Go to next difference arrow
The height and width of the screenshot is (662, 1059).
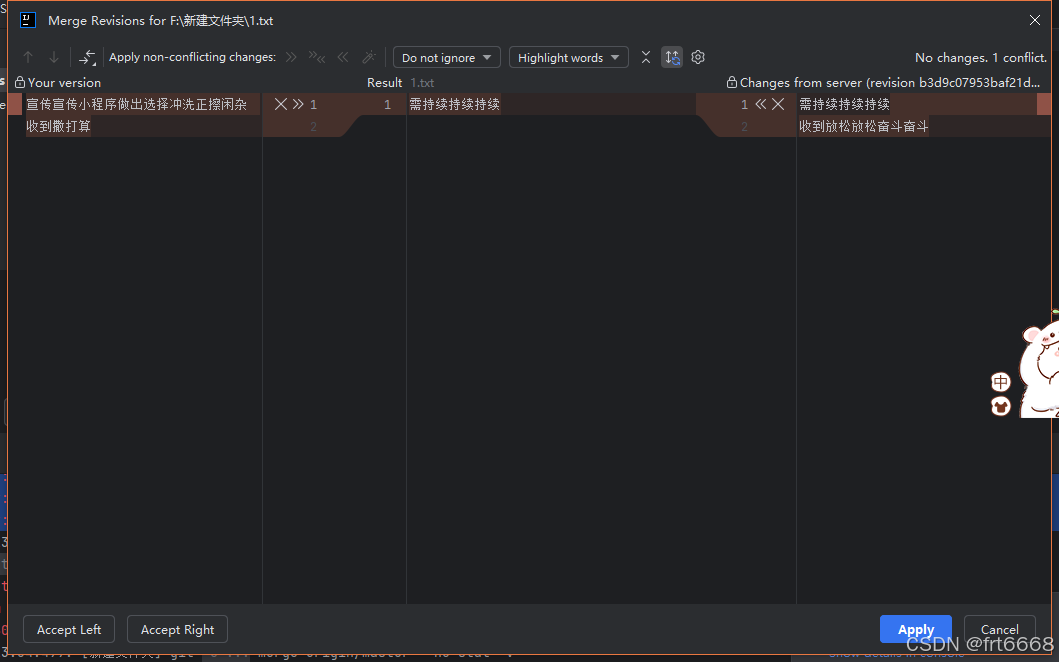54,57
